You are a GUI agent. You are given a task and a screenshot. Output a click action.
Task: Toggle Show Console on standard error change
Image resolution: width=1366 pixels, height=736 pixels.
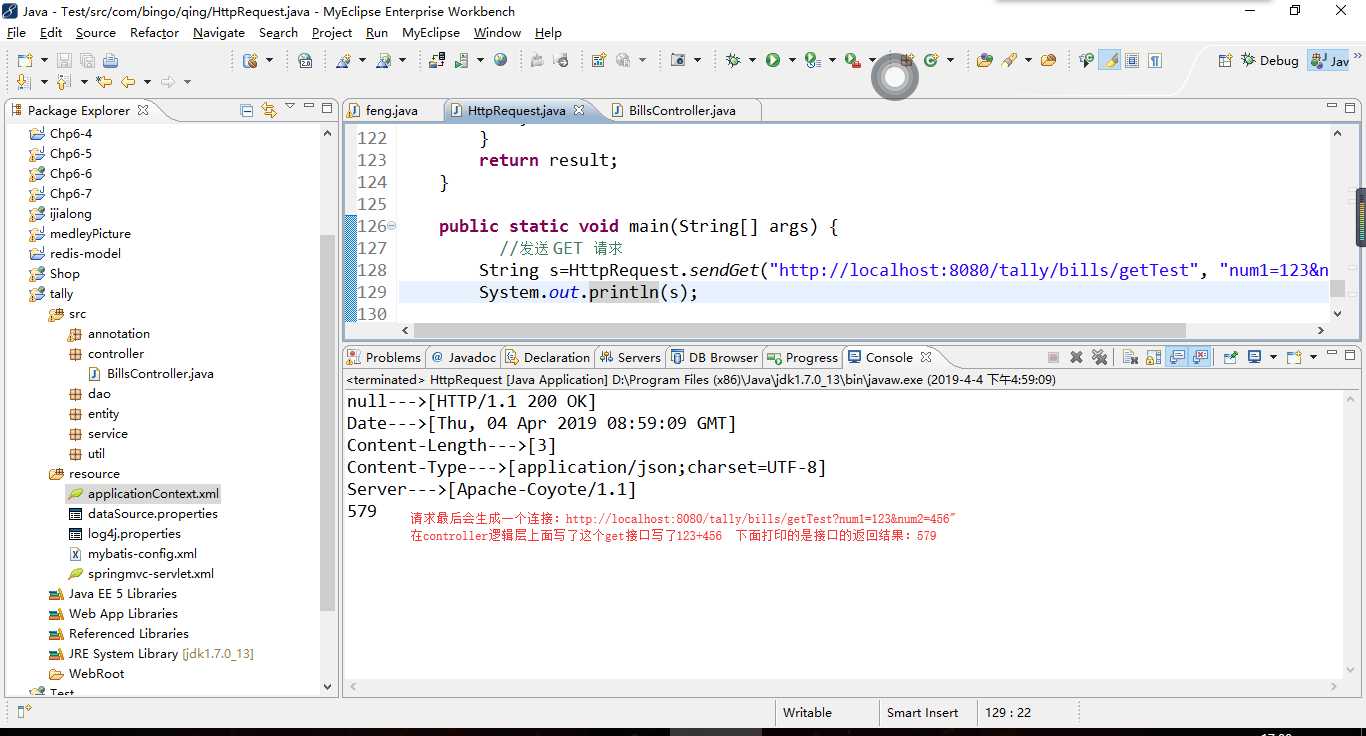pos(1201,357)
